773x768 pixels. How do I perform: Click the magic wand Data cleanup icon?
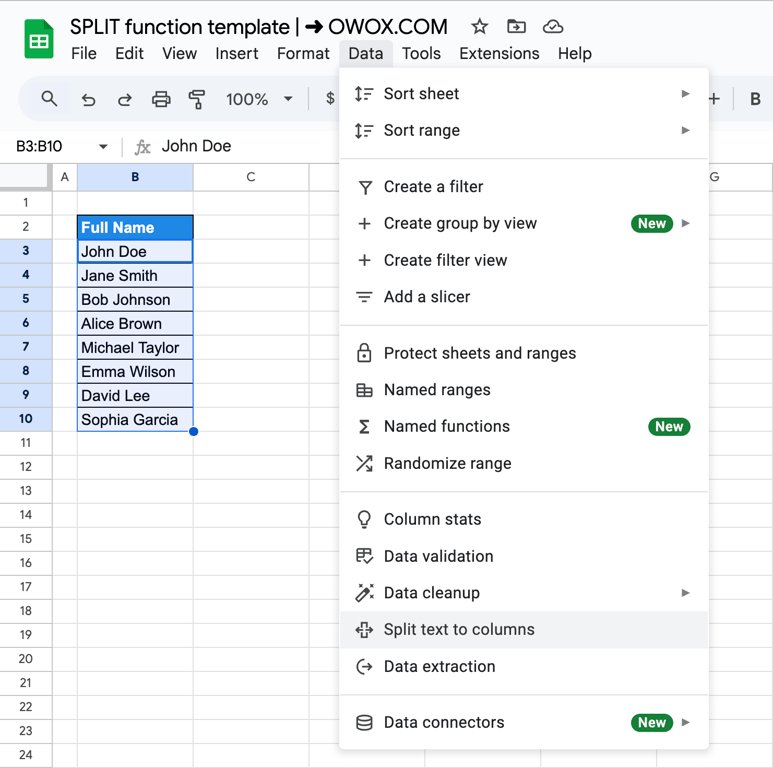(364, 593)
